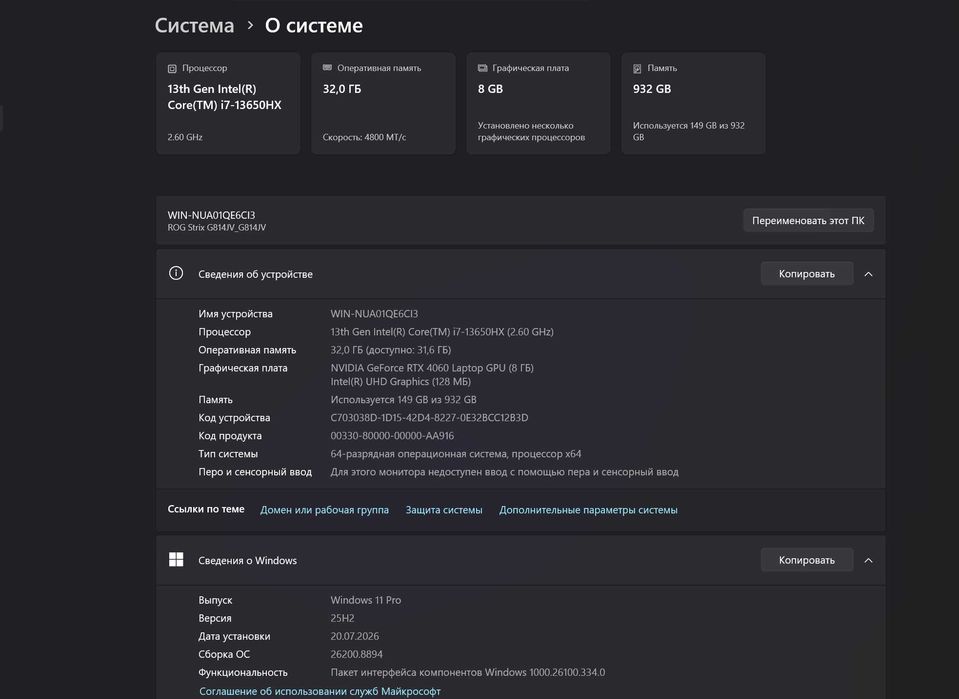Screen dimensions: 959x699
Task: Select OS build value 26200.8894
Action: pos(357,654)
